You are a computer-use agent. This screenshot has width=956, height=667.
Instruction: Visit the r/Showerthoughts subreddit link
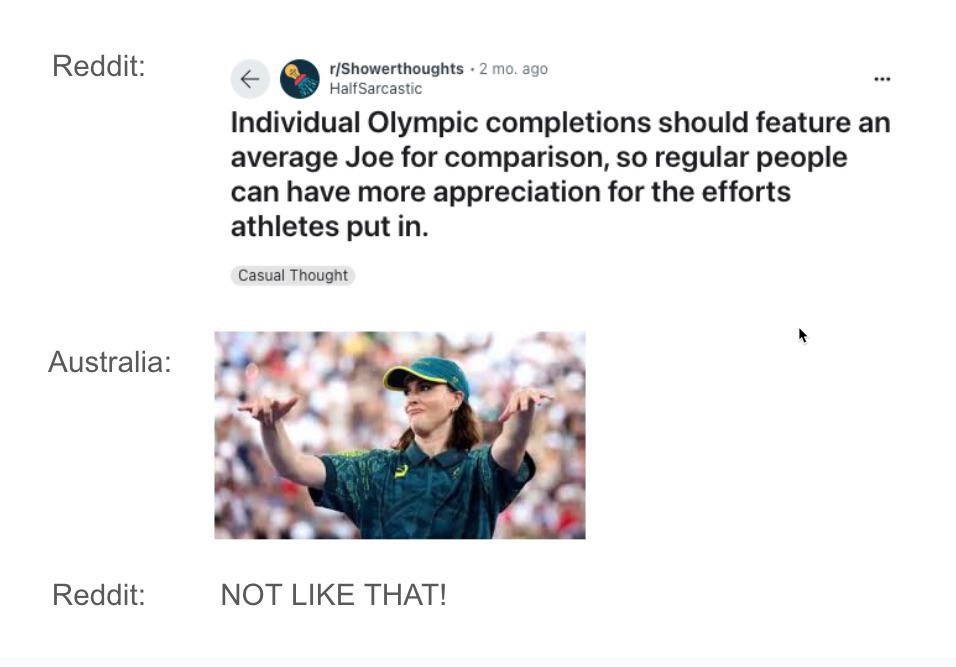[x=396, y=69]
